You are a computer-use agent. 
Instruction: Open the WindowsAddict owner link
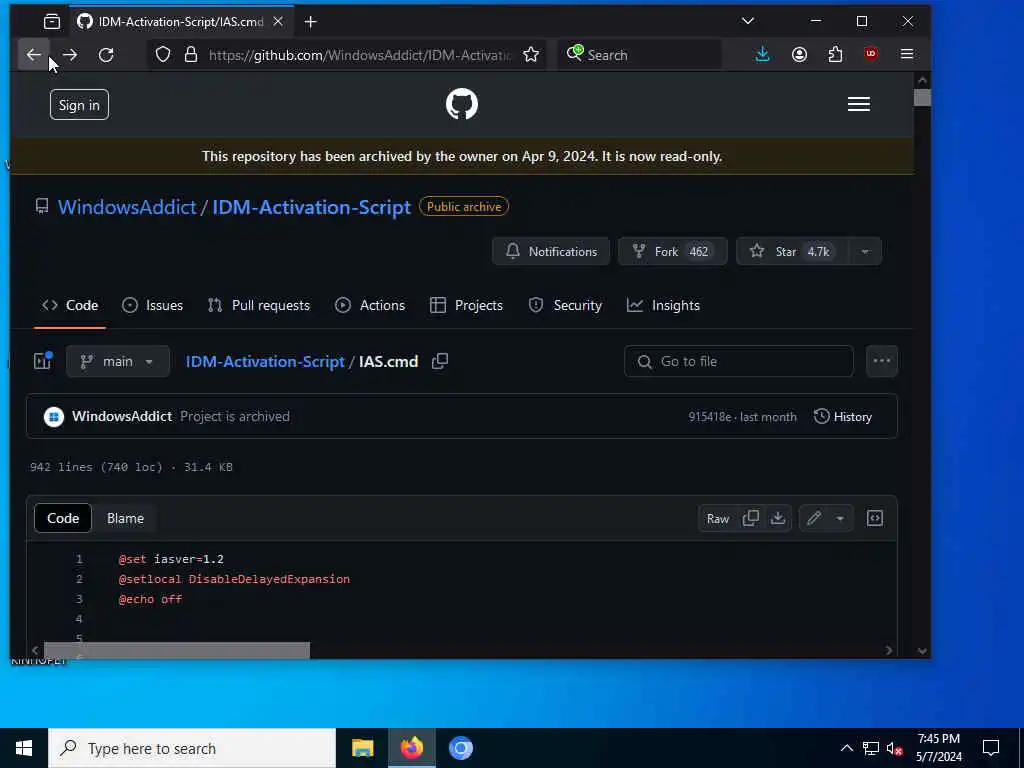pos(127,207)
